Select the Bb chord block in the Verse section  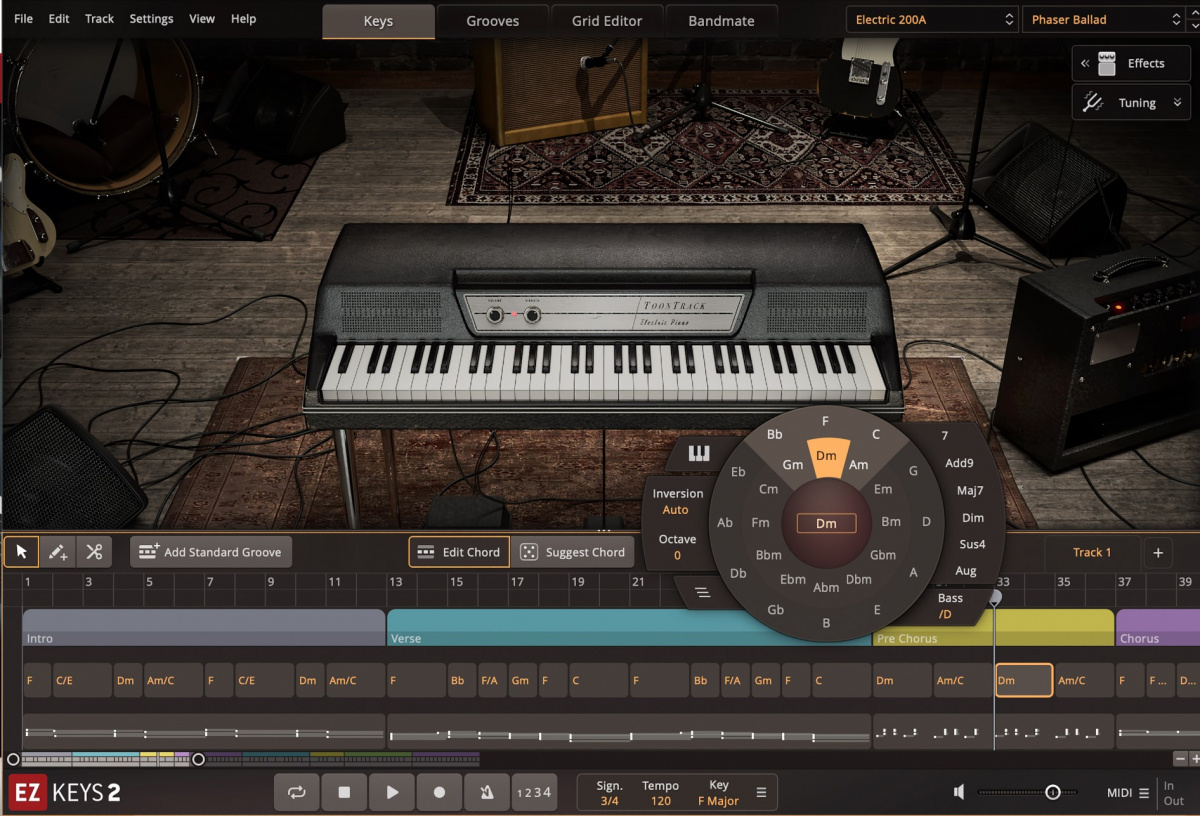pyautogui.click(x=460, y=680)
